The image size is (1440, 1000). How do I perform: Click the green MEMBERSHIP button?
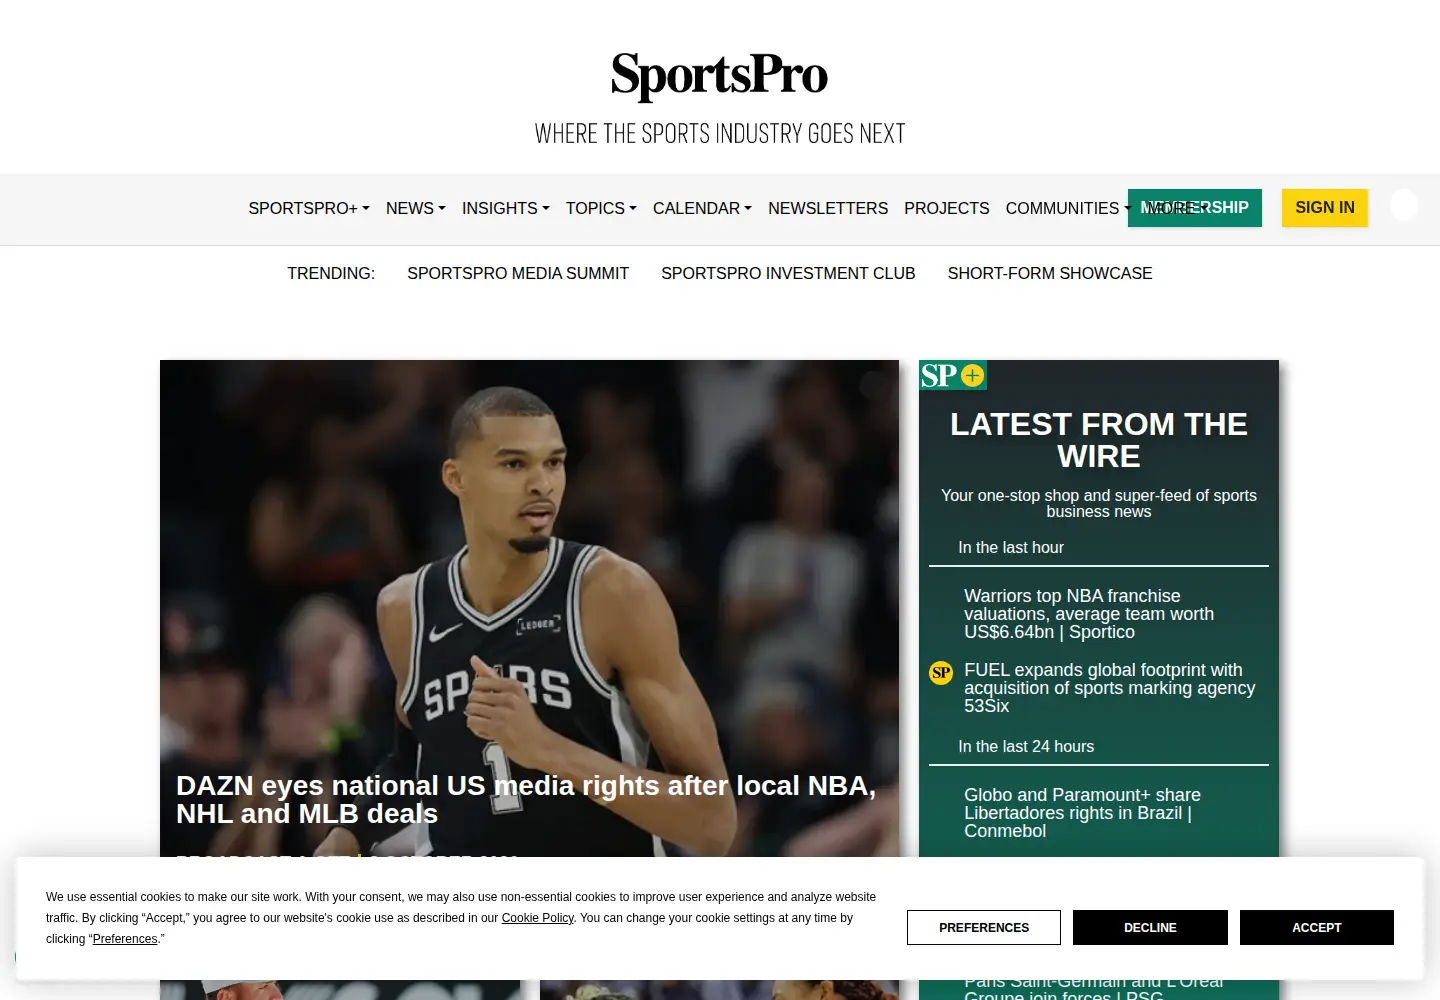1195,208
